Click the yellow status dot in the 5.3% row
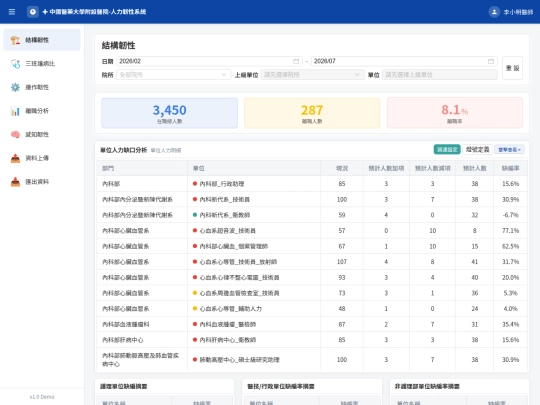 tap(195, 293)
